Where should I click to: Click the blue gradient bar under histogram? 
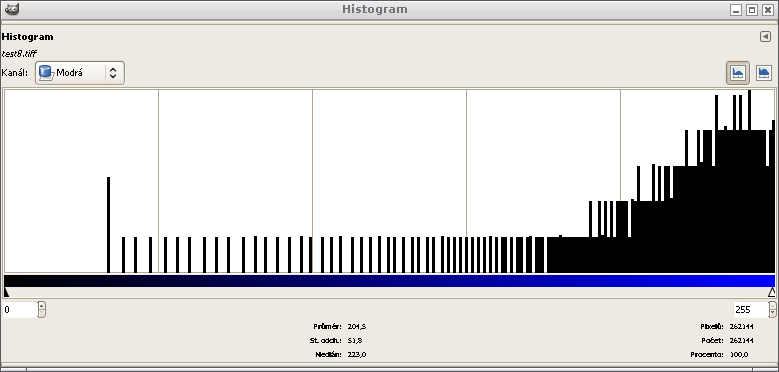[390, 281]
